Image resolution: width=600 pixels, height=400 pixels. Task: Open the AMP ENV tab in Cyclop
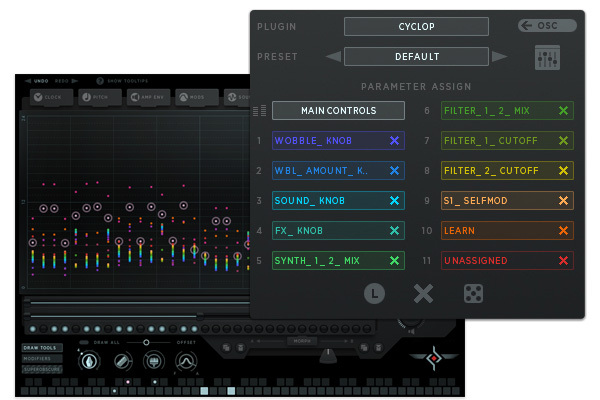(148, 97)
